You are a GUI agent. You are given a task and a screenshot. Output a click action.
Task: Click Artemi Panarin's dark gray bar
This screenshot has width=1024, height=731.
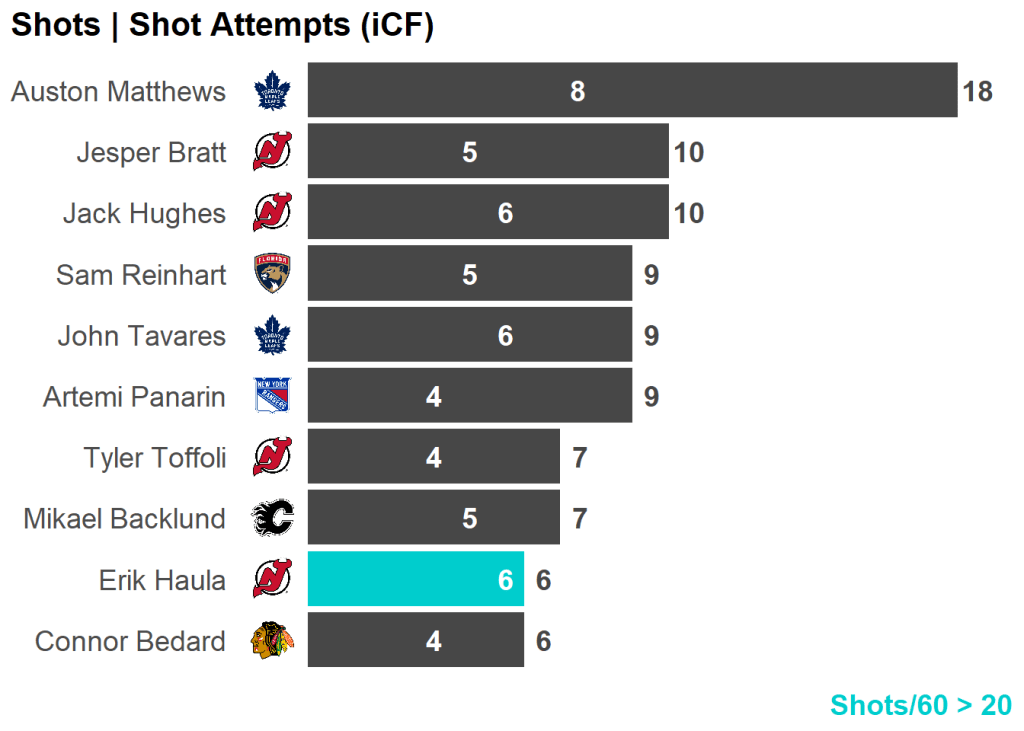469,396
